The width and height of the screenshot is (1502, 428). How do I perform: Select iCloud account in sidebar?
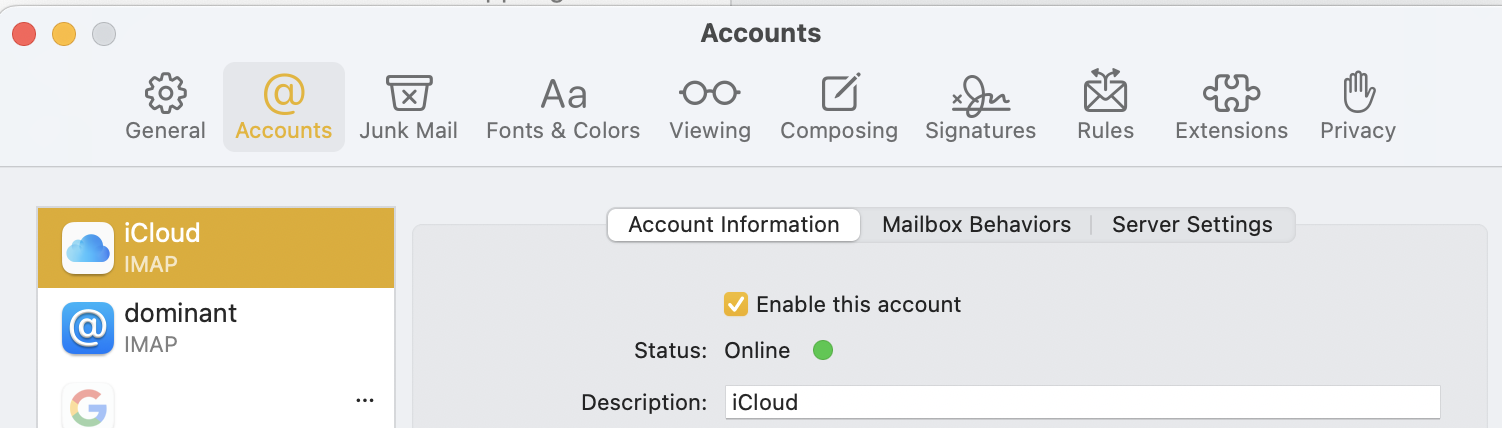(216, 248)
